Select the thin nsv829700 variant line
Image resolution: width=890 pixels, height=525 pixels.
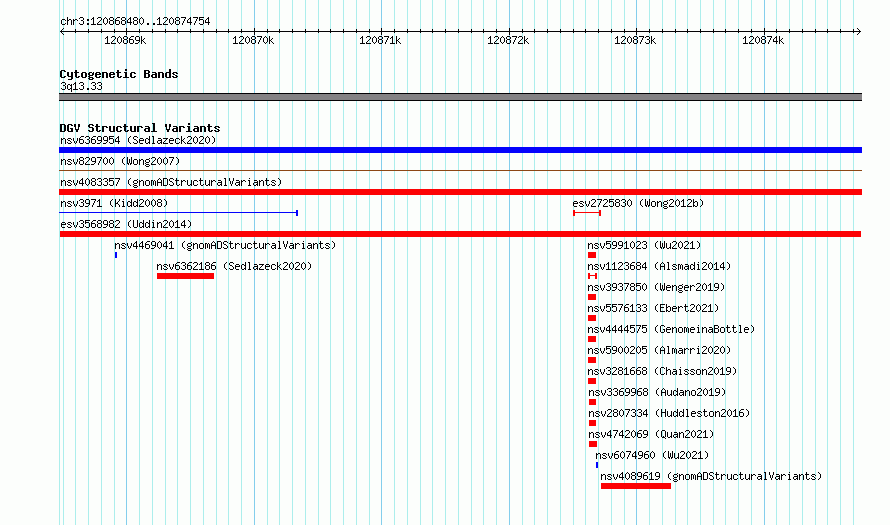click(460, 170)
